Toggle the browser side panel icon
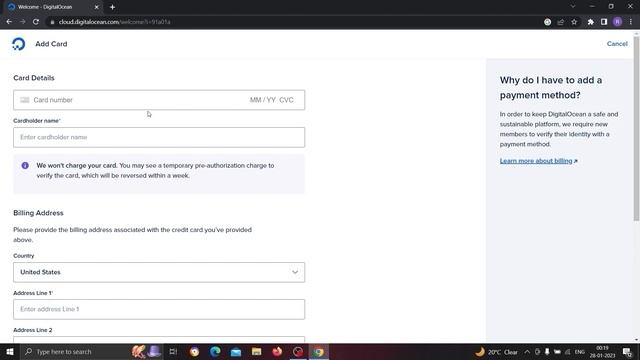Viewport: 640px width, 360px height. point(604,22)
